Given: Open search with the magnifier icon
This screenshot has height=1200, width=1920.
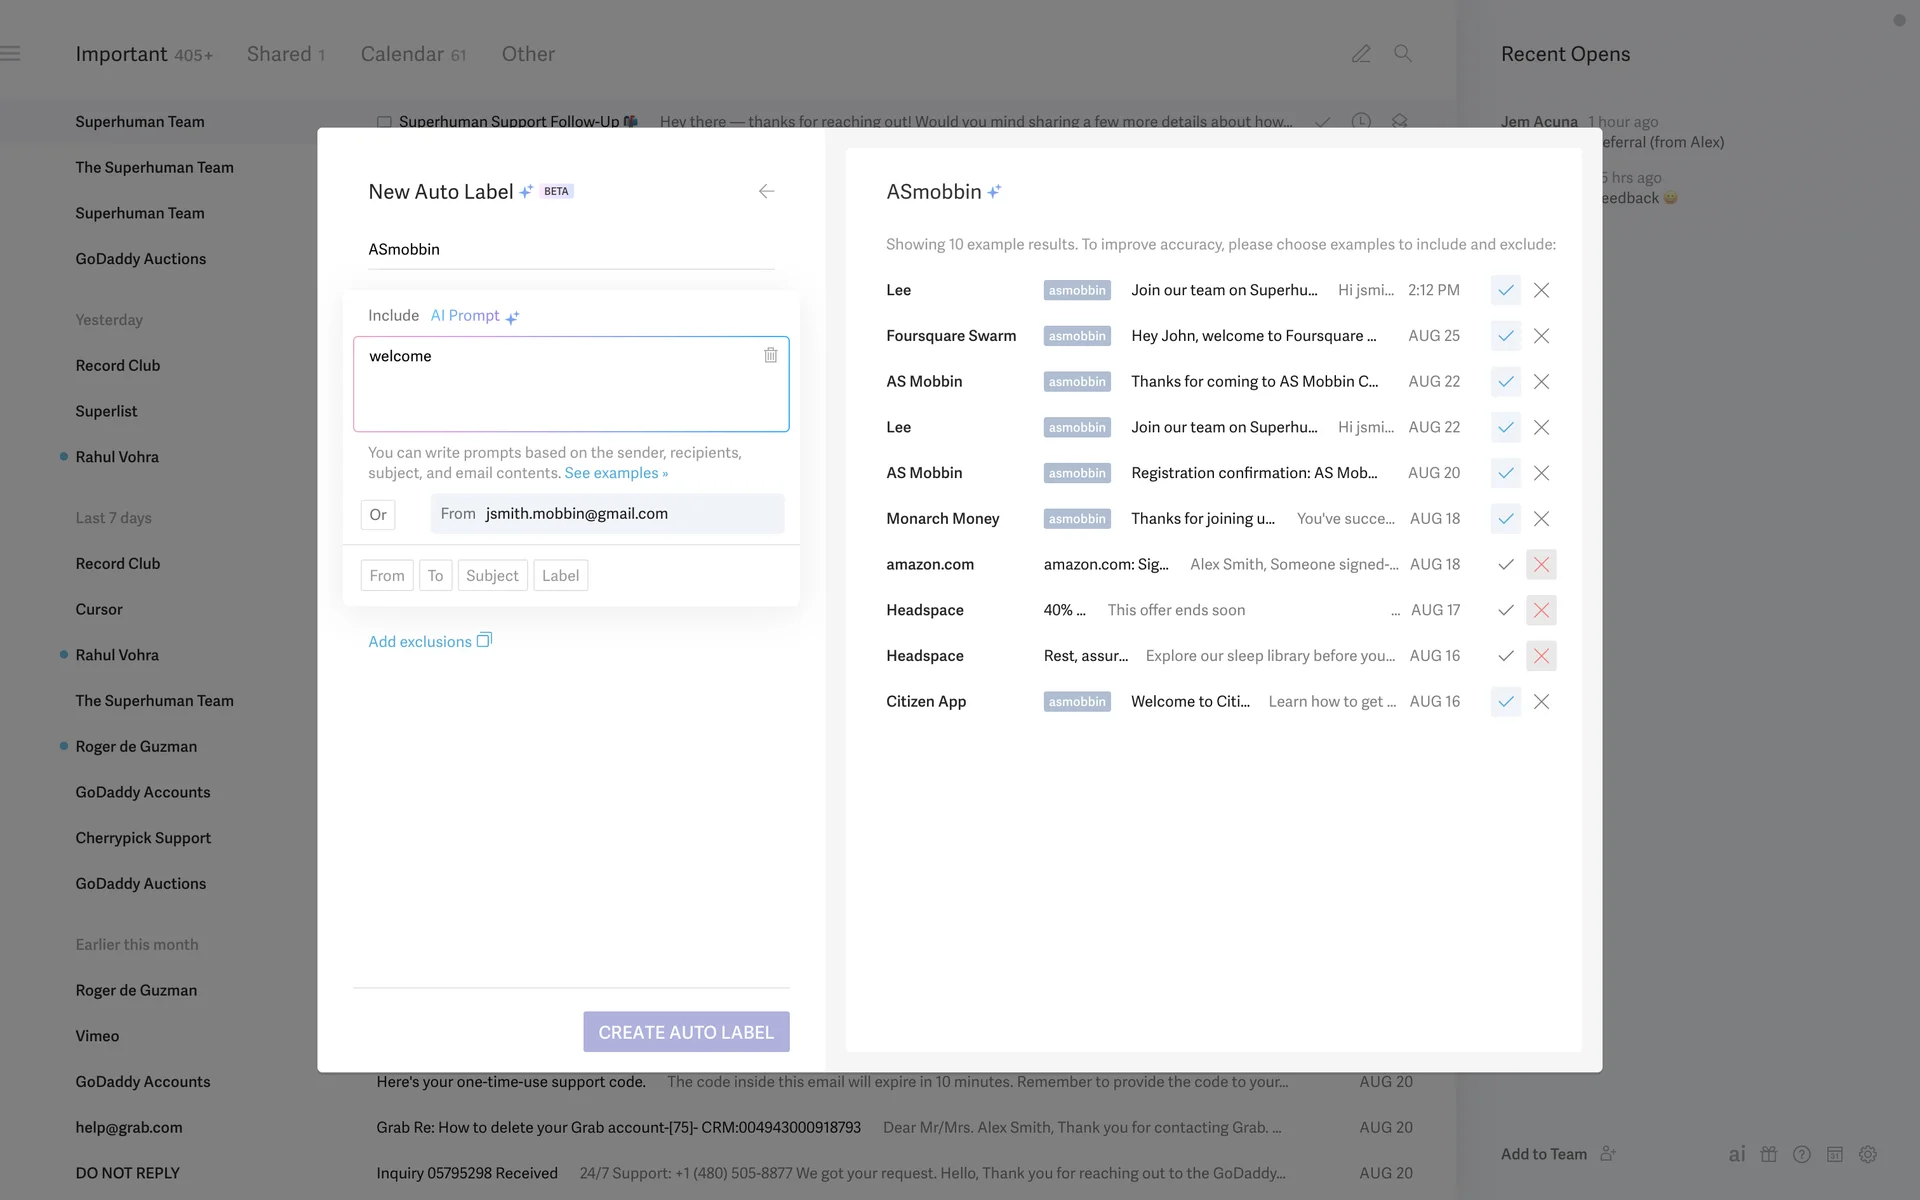Looking at the screenshot, I should point(1403,54).
